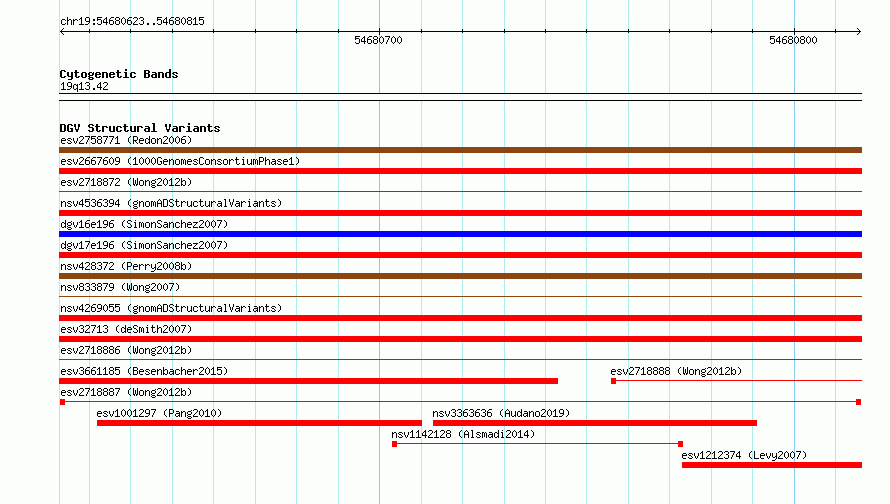Click the nsv1142128 (Alsmadi2014) label
The image size is (890, 504).
pos(463,434)
